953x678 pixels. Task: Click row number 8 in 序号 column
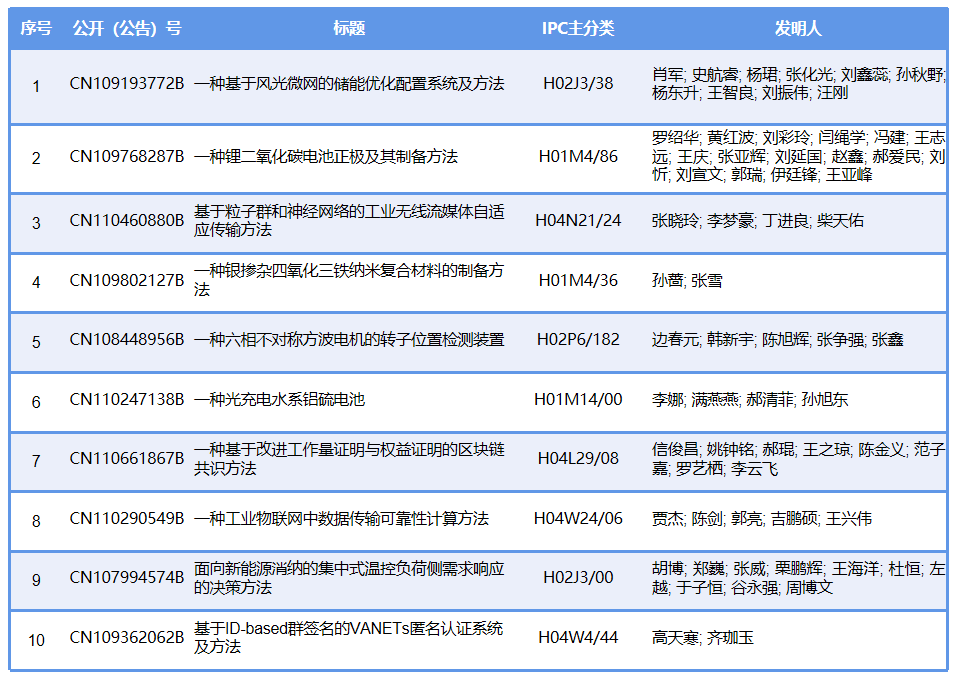point(36,521)
